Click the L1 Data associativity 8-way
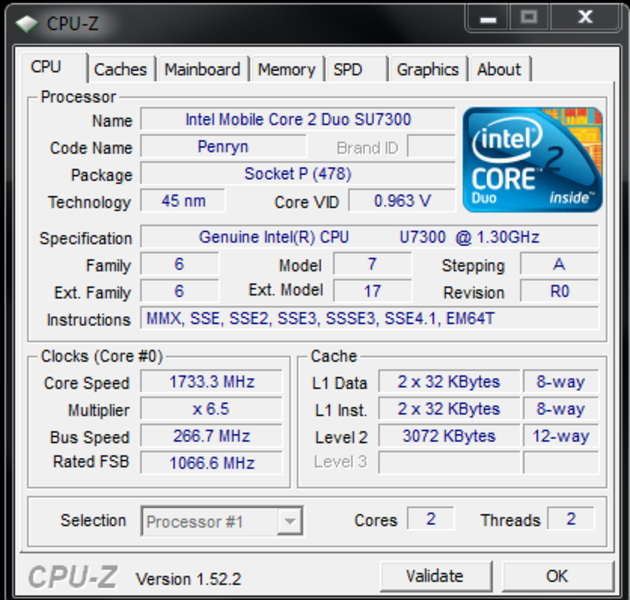The height and width of the screenshot is (600, 630). (x=561, y=382)
